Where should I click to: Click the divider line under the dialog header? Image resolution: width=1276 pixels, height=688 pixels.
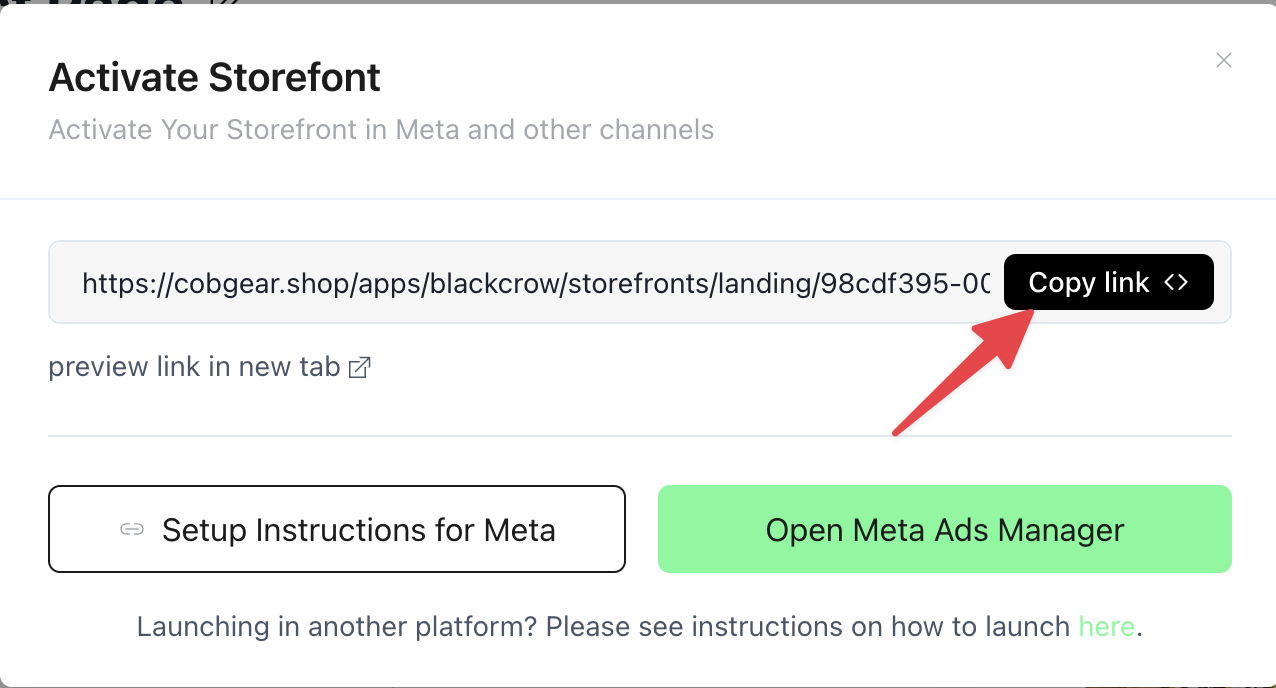point(640,199)
